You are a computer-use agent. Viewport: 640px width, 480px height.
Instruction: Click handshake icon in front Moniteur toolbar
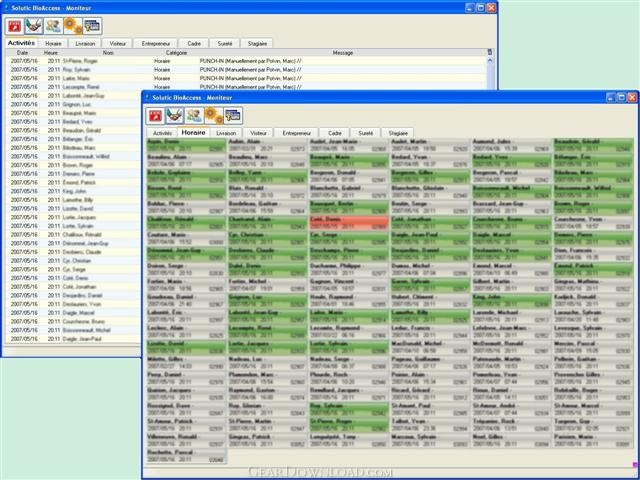[x=175, y=116]
